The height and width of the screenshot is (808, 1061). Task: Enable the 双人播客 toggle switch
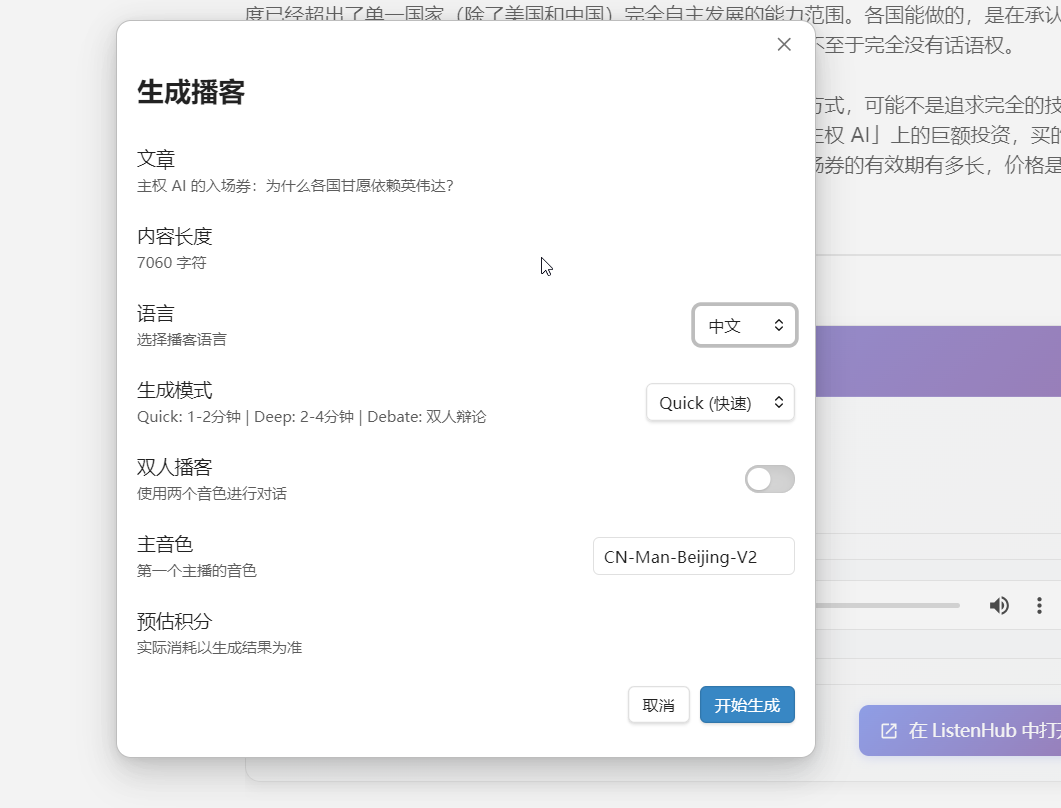769,479
